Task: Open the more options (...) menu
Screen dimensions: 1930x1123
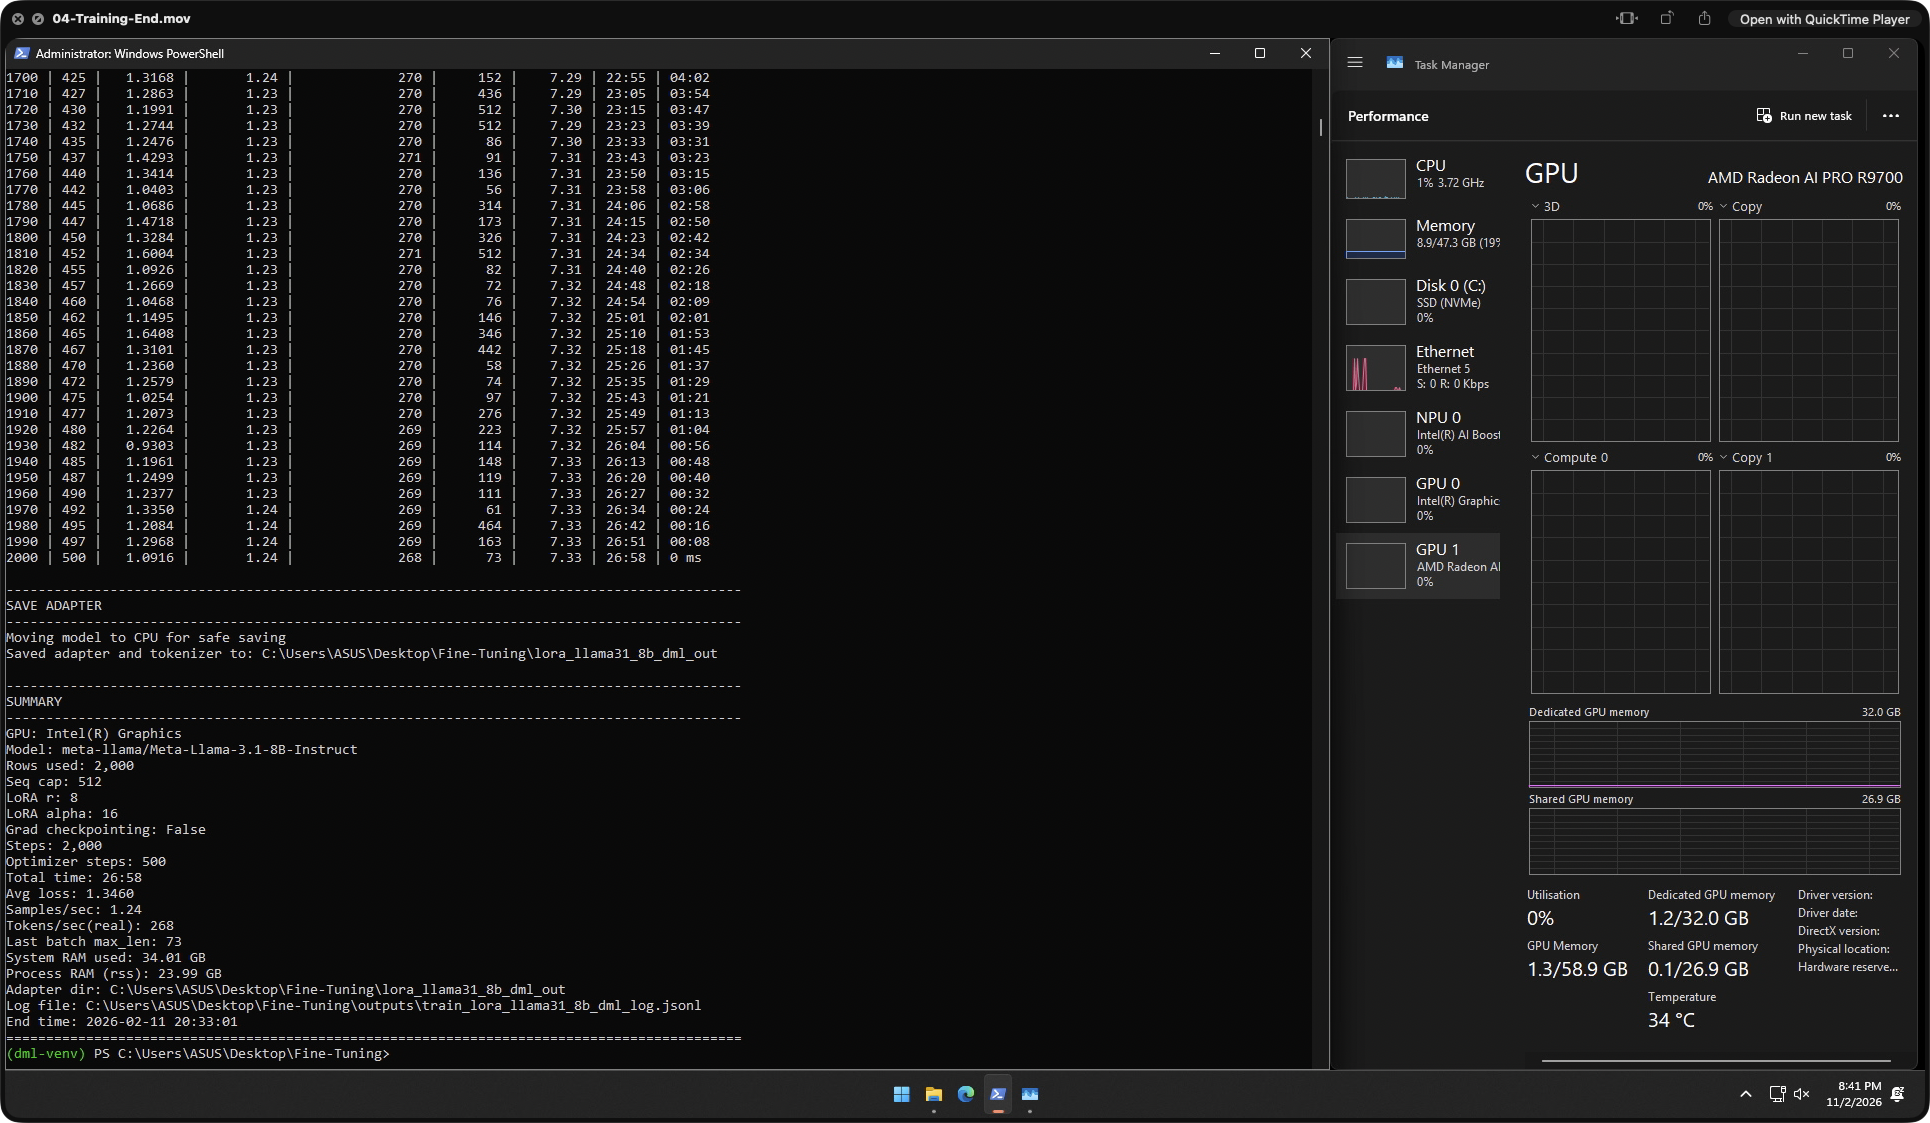Action: click(x=1890, y=116)
